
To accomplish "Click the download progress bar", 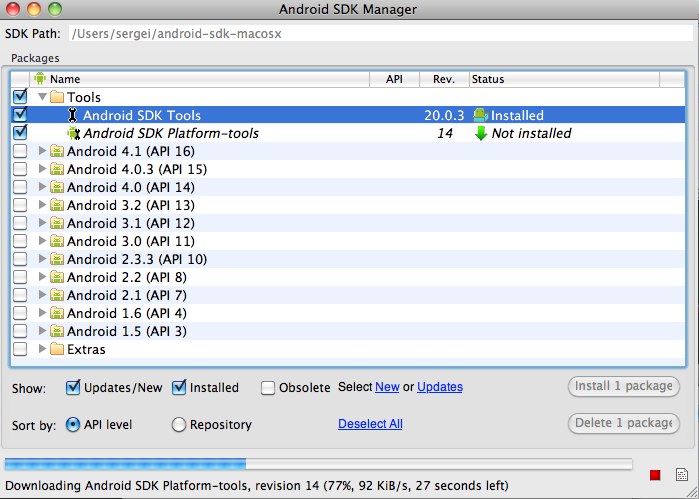I will (318, 464).
